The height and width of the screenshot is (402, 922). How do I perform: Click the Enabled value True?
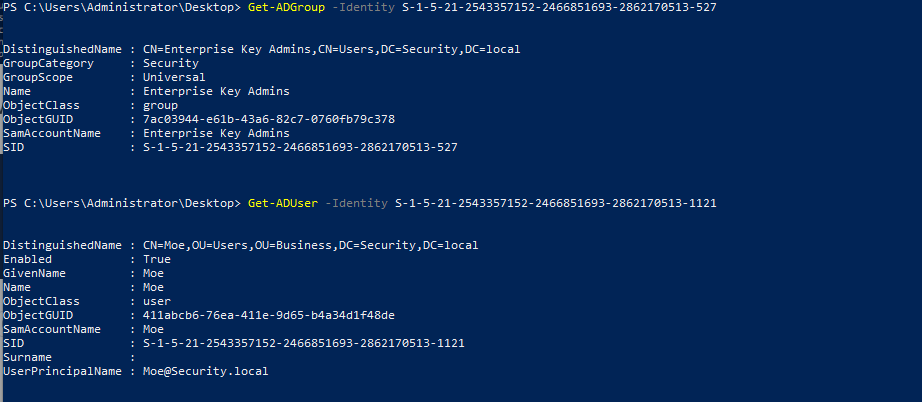coord(156,259)
